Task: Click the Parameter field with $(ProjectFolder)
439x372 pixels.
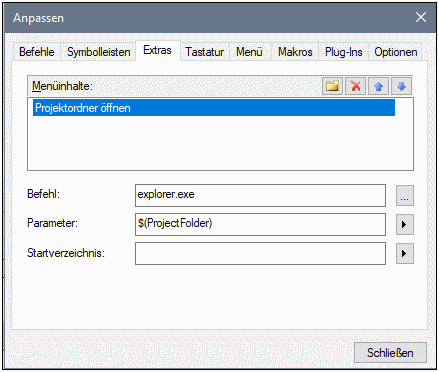Action: pos(260,224)
